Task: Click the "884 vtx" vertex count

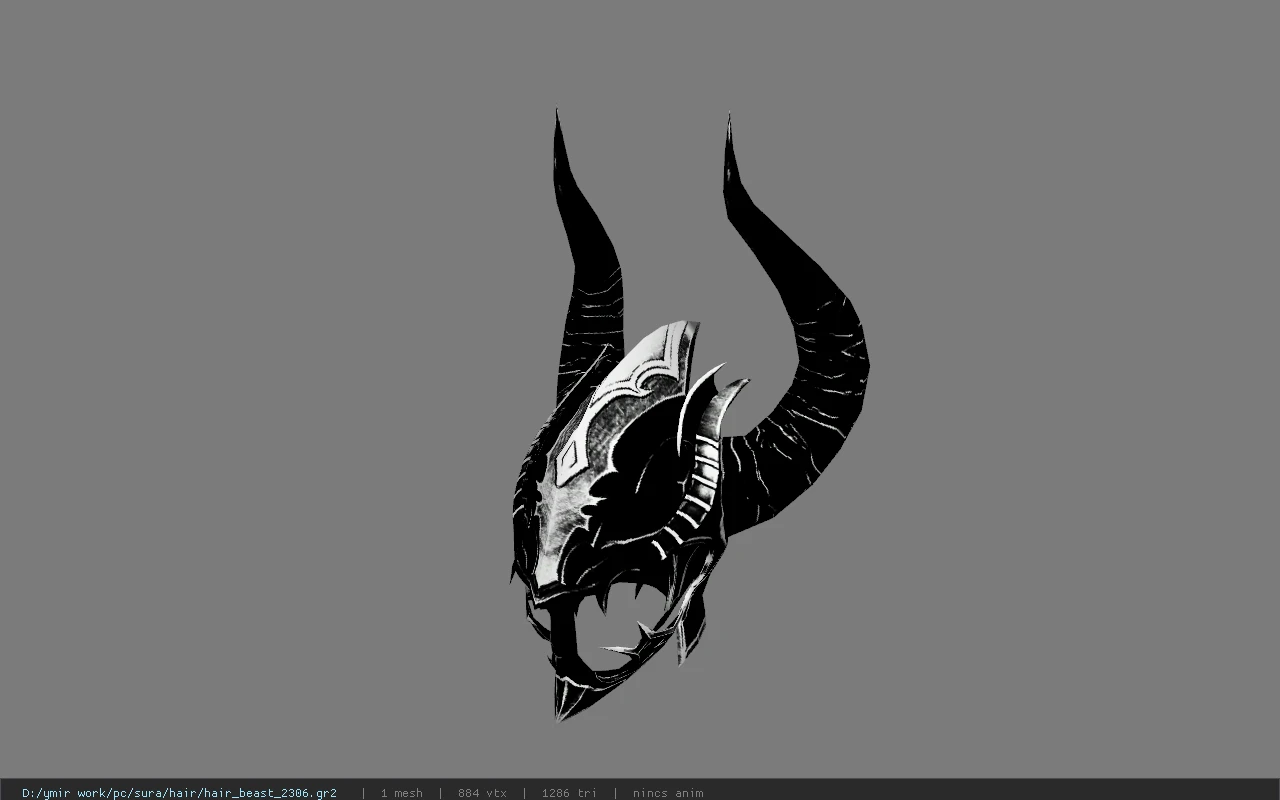Action: tap(482, 793)
